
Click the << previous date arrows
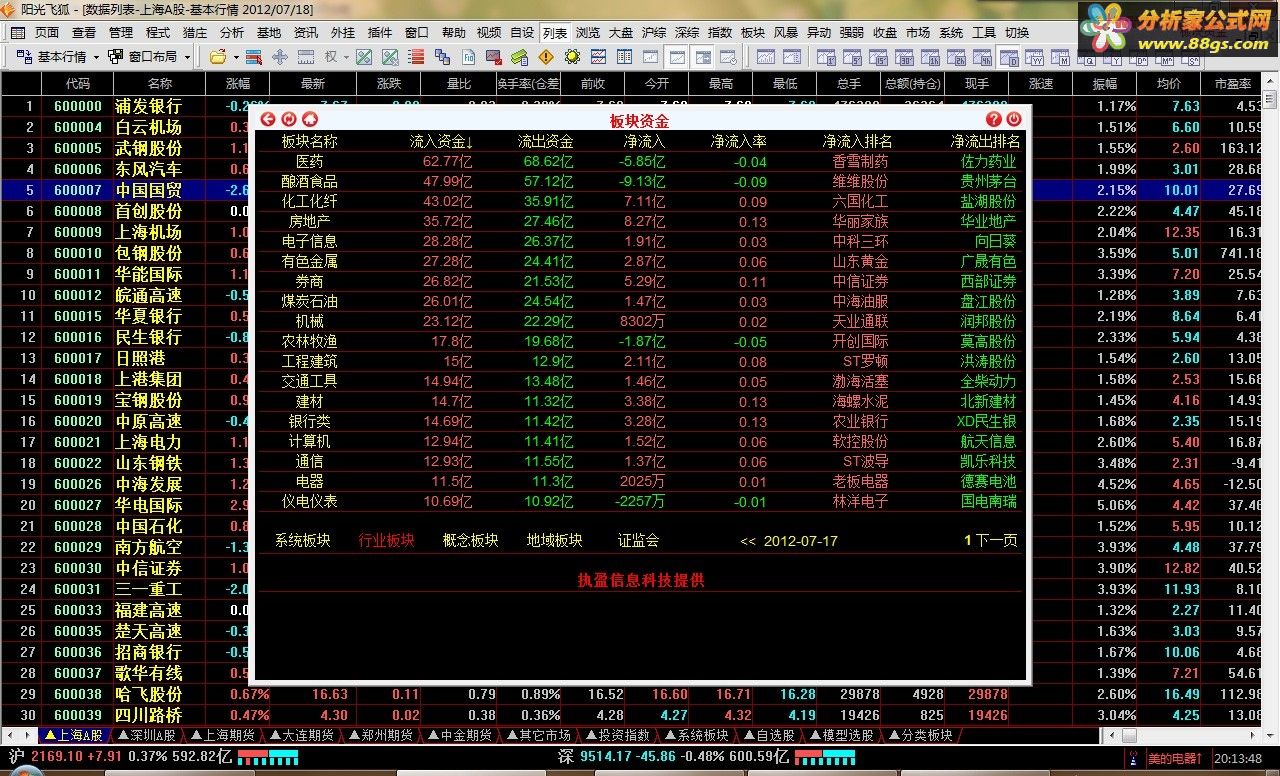(x=748, y=541)
